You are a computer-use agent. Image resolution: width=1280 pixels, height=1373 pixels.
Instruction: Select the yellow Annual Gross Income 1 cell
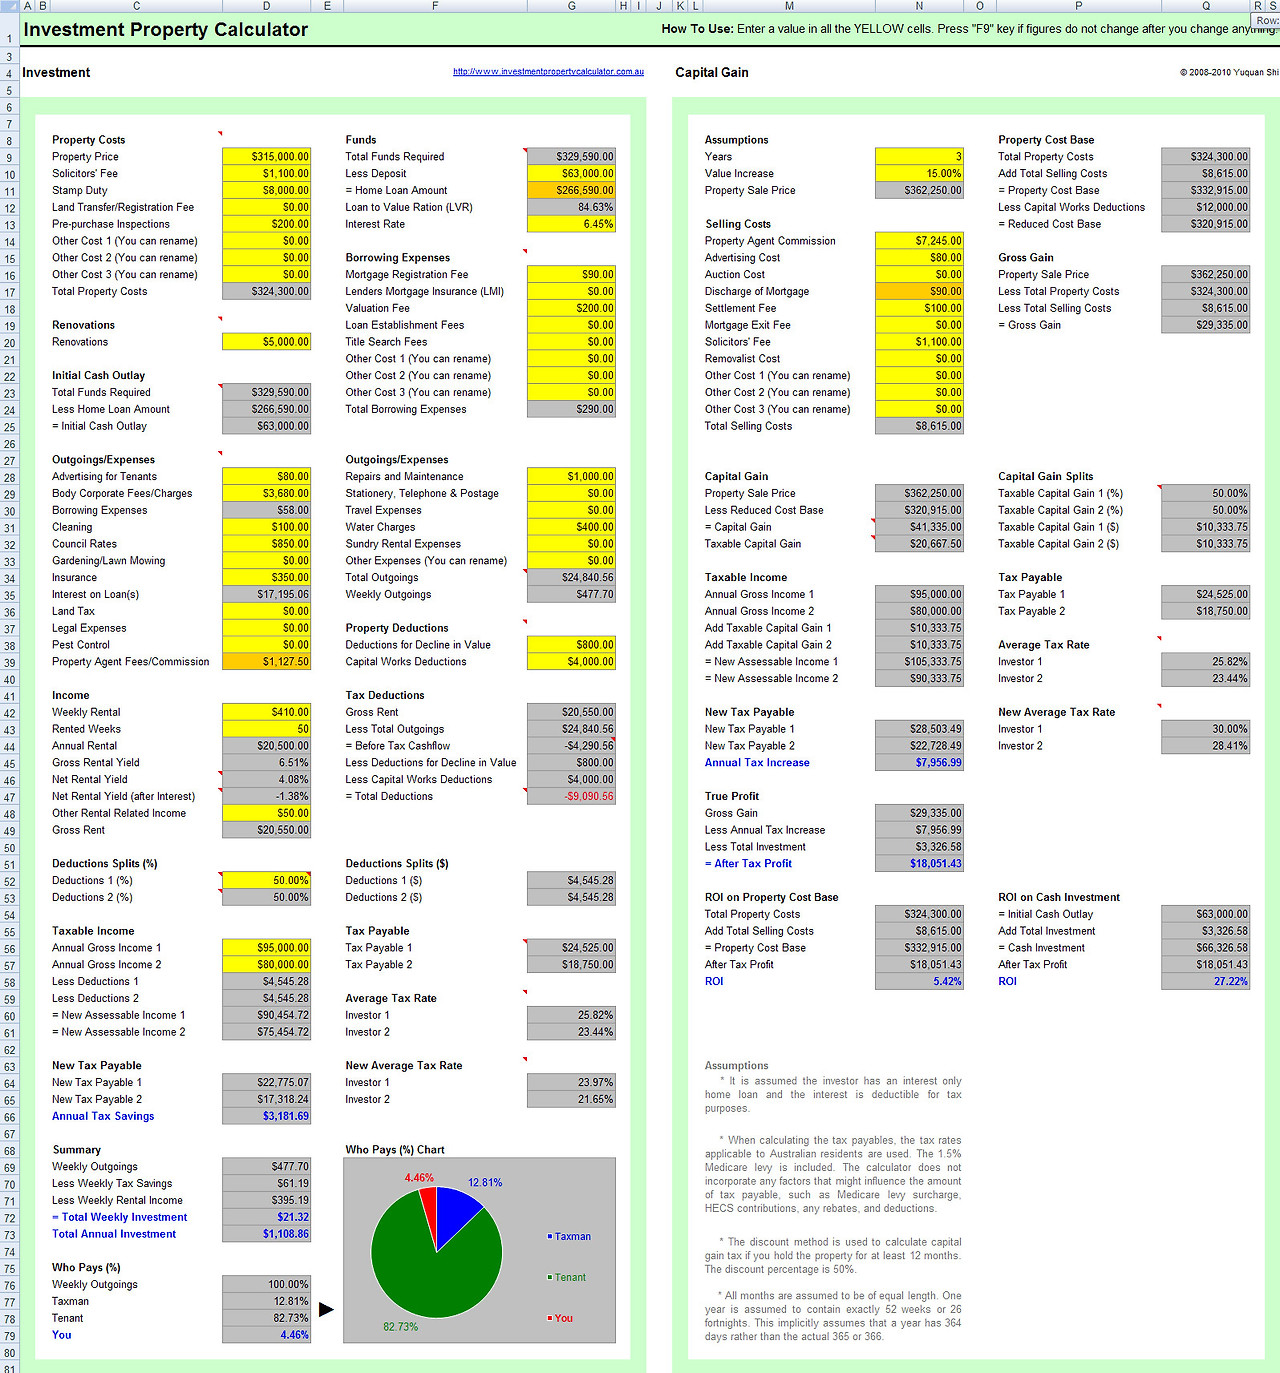click(266, 947)
